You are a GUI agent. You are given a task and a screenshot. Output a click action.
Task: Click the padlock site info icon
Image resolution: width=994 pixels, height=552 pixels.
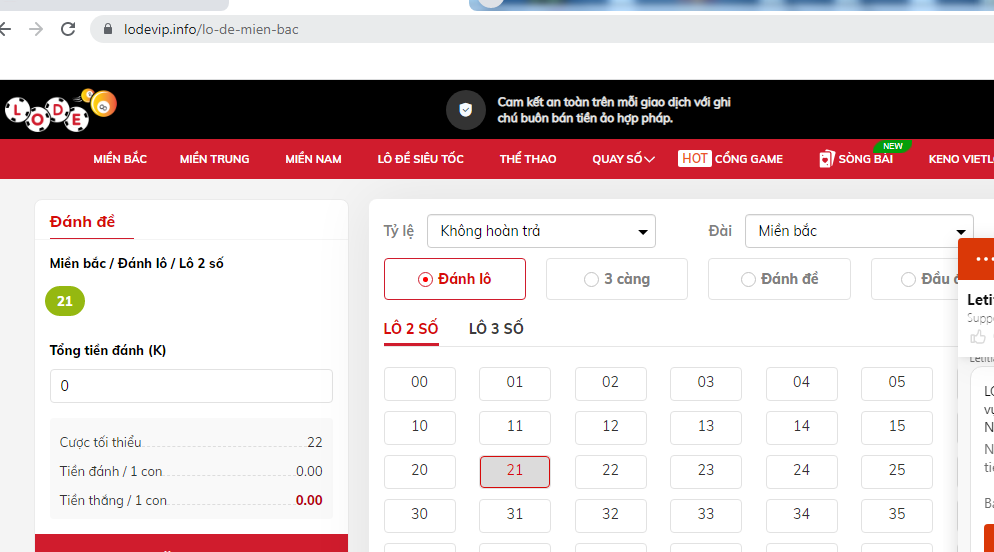coord(108,29)
